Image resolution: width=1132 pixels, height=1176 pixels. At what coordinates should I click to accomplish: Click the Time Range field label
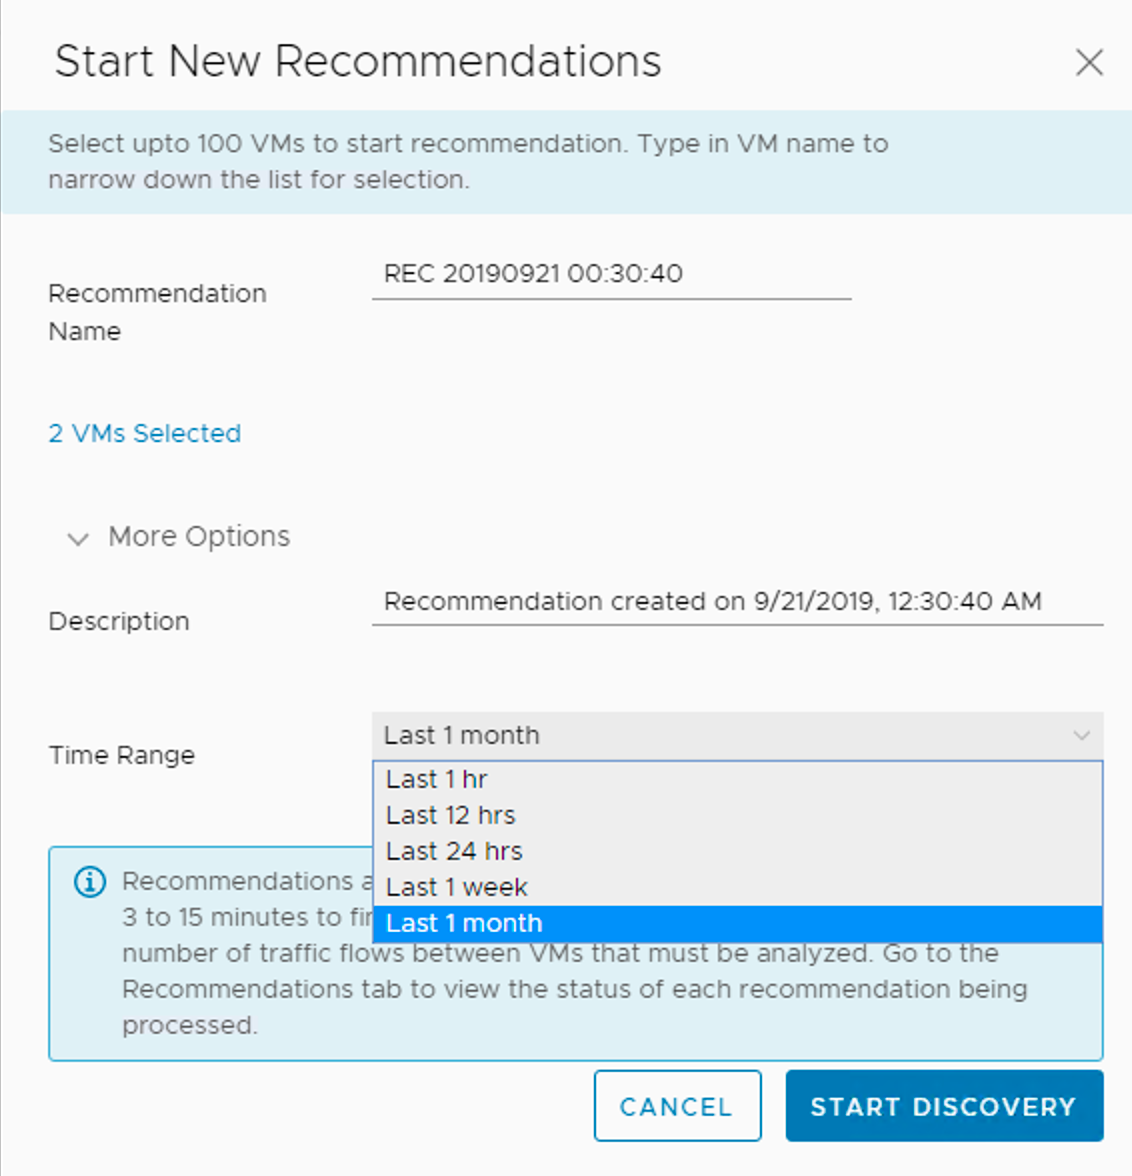pos(122,755)
